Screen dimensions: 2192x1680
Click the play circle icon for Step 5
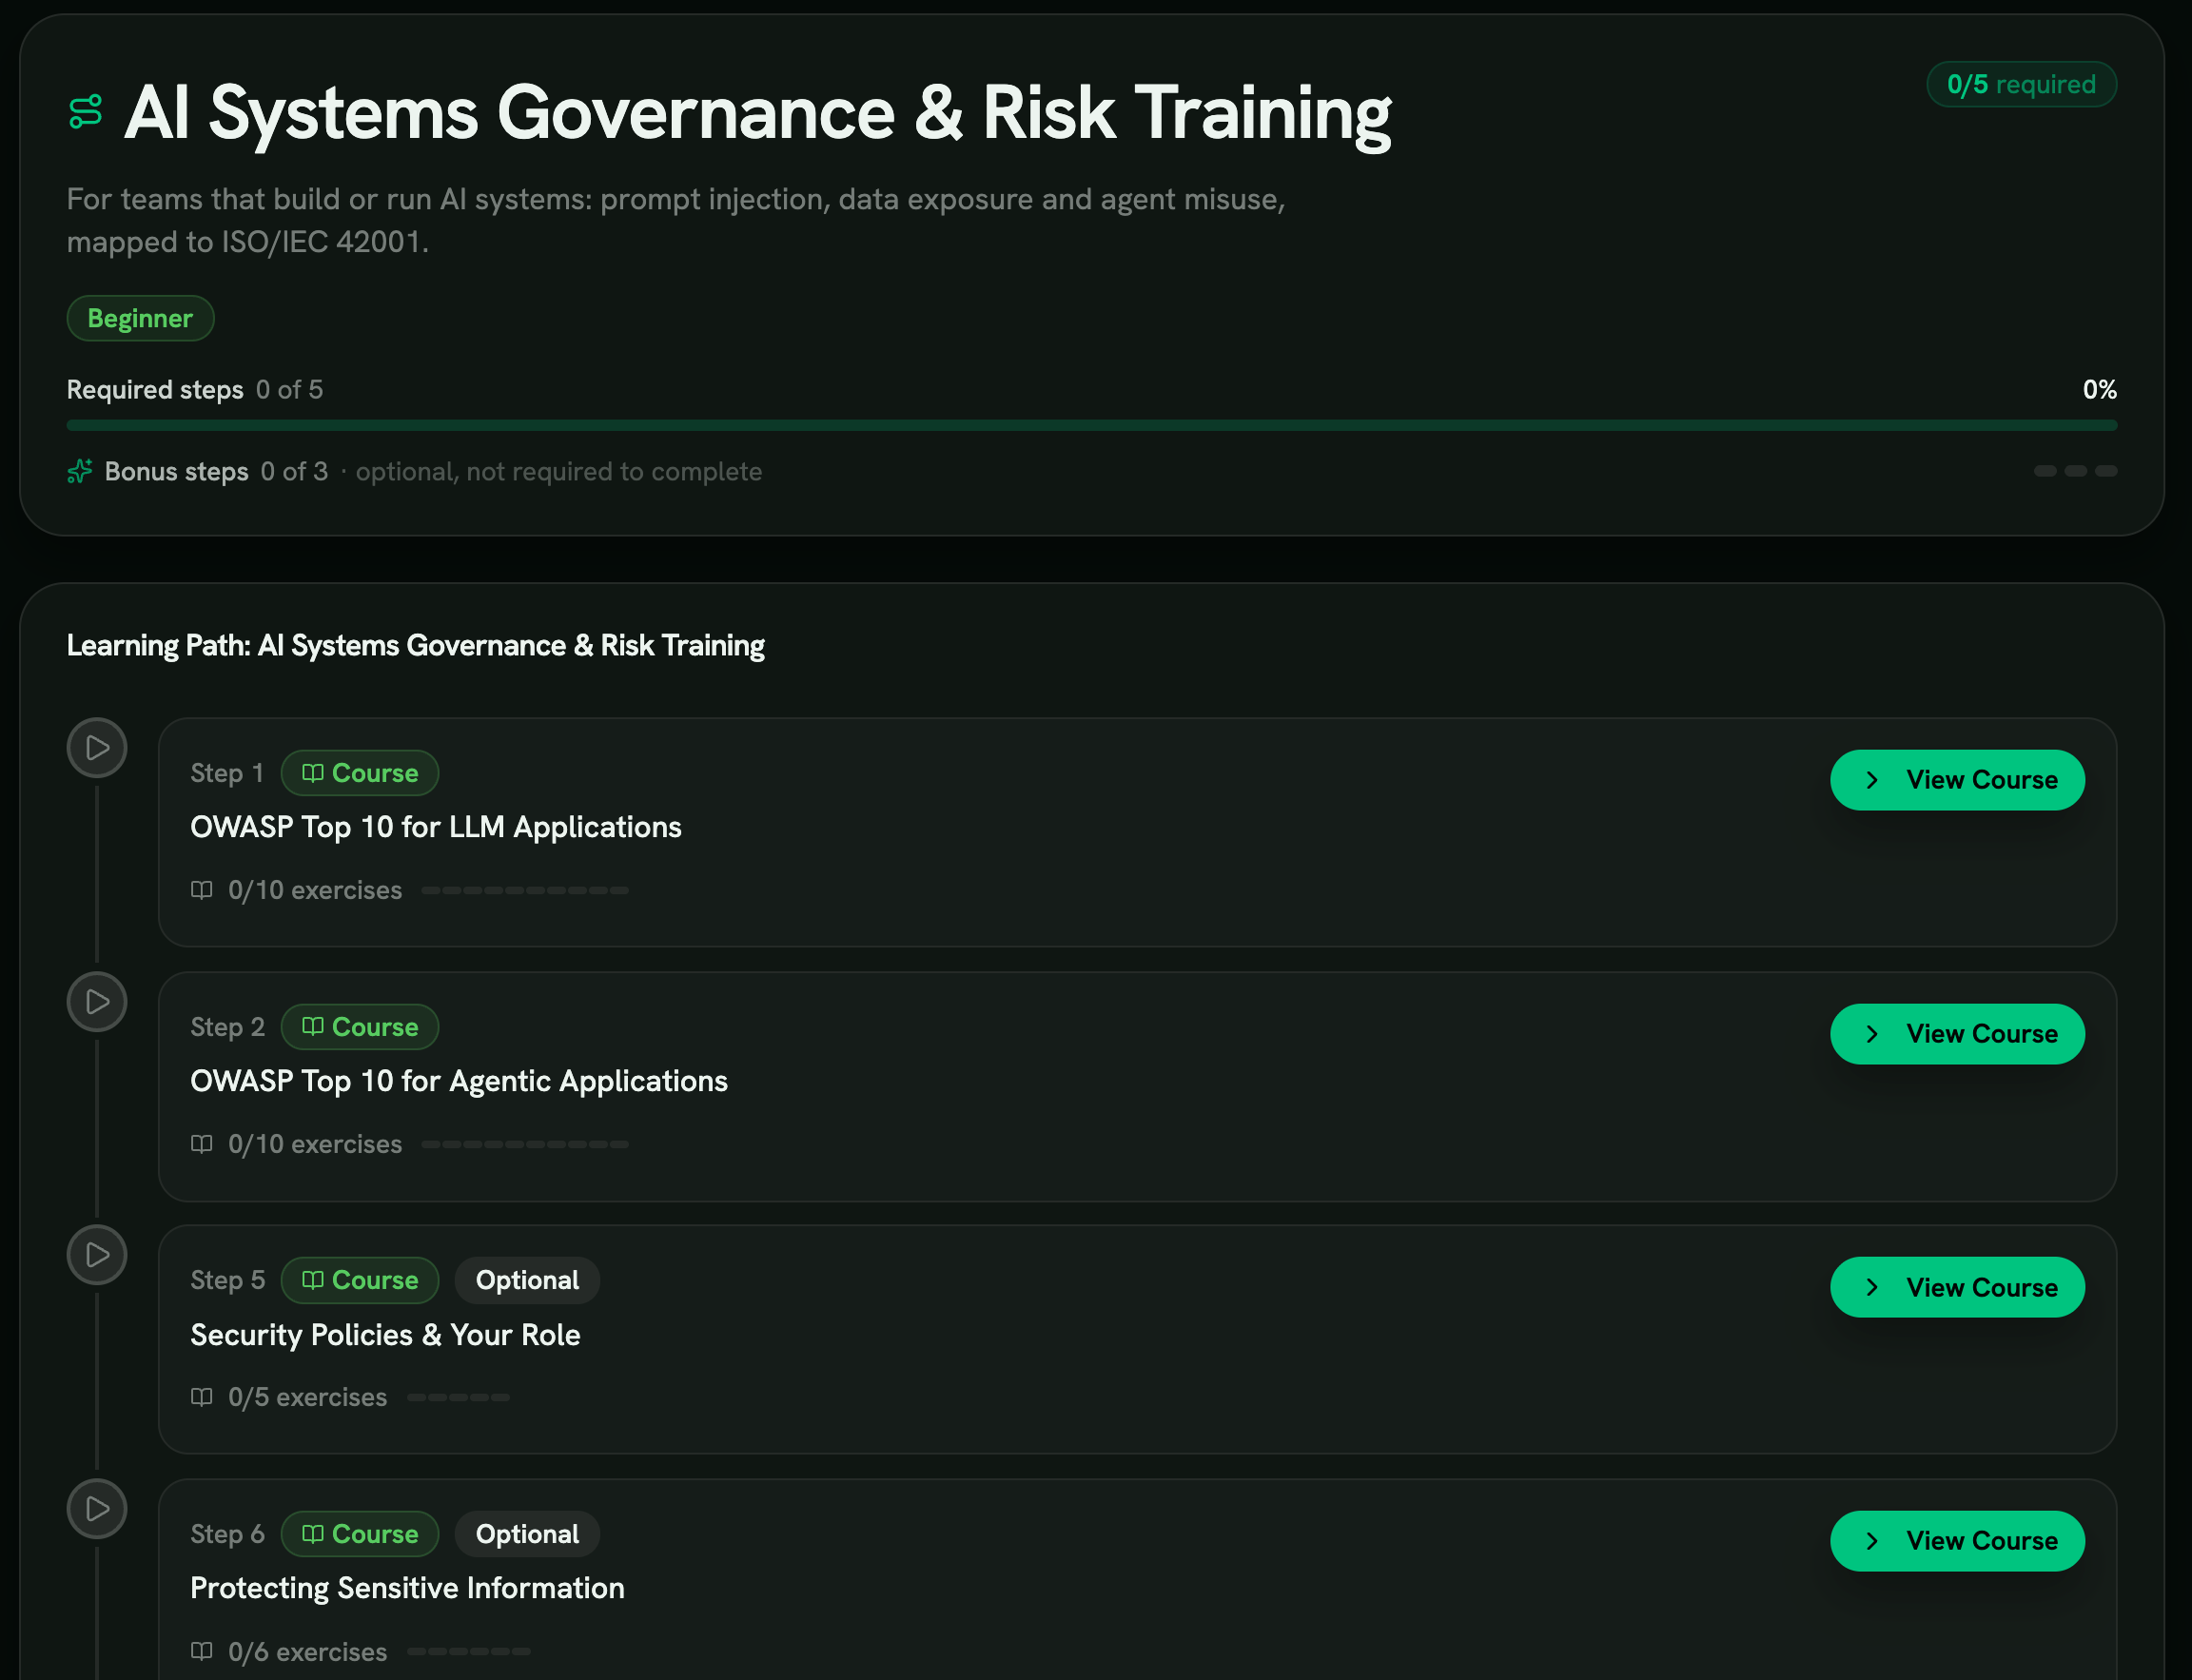click(x=97, y=1255)
